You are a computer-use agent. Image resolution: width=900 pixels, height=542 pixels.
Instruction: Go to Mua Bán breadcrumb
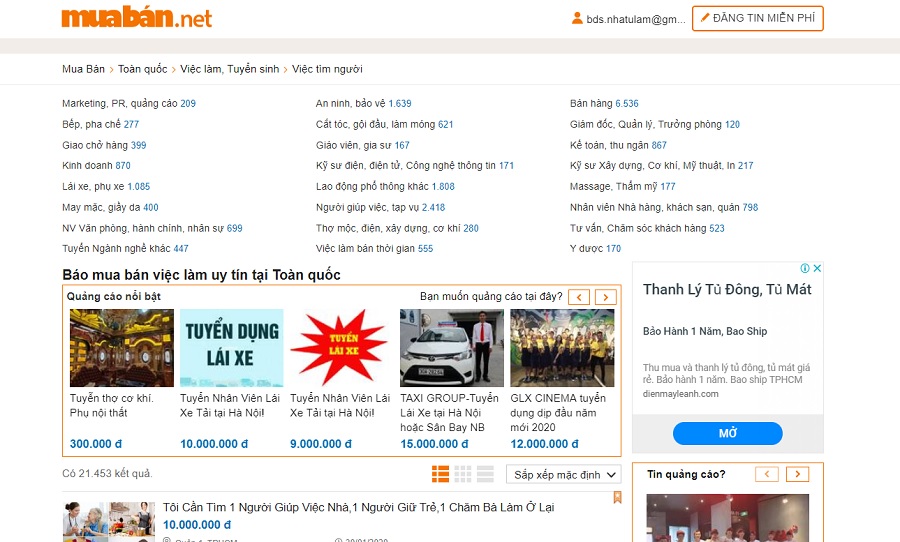[83, 69]
